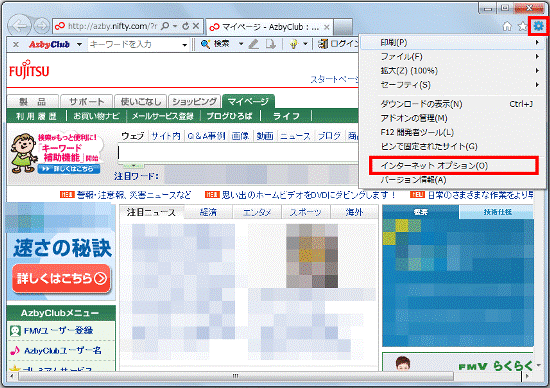Switch to the 注目ニュース news tab
This screenshot has width=550, height=388.
pos(151,212)
